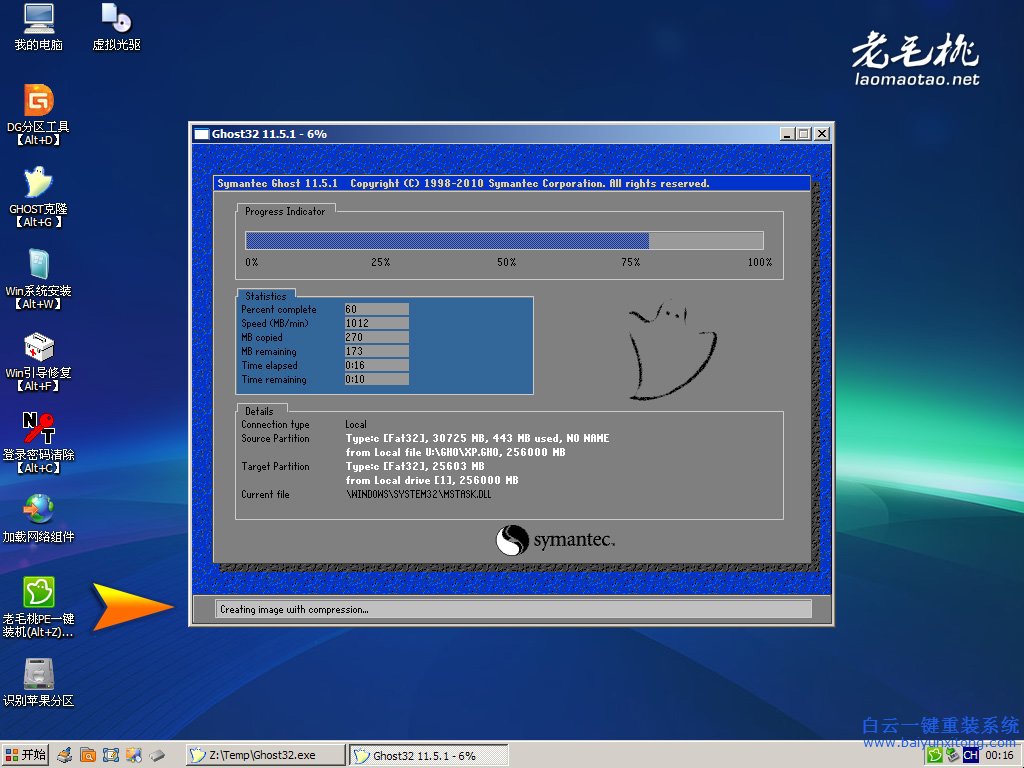The image size is (1024, 768).
Task: Click the green ghost tray icon
Action: click(x=934, y=756)
